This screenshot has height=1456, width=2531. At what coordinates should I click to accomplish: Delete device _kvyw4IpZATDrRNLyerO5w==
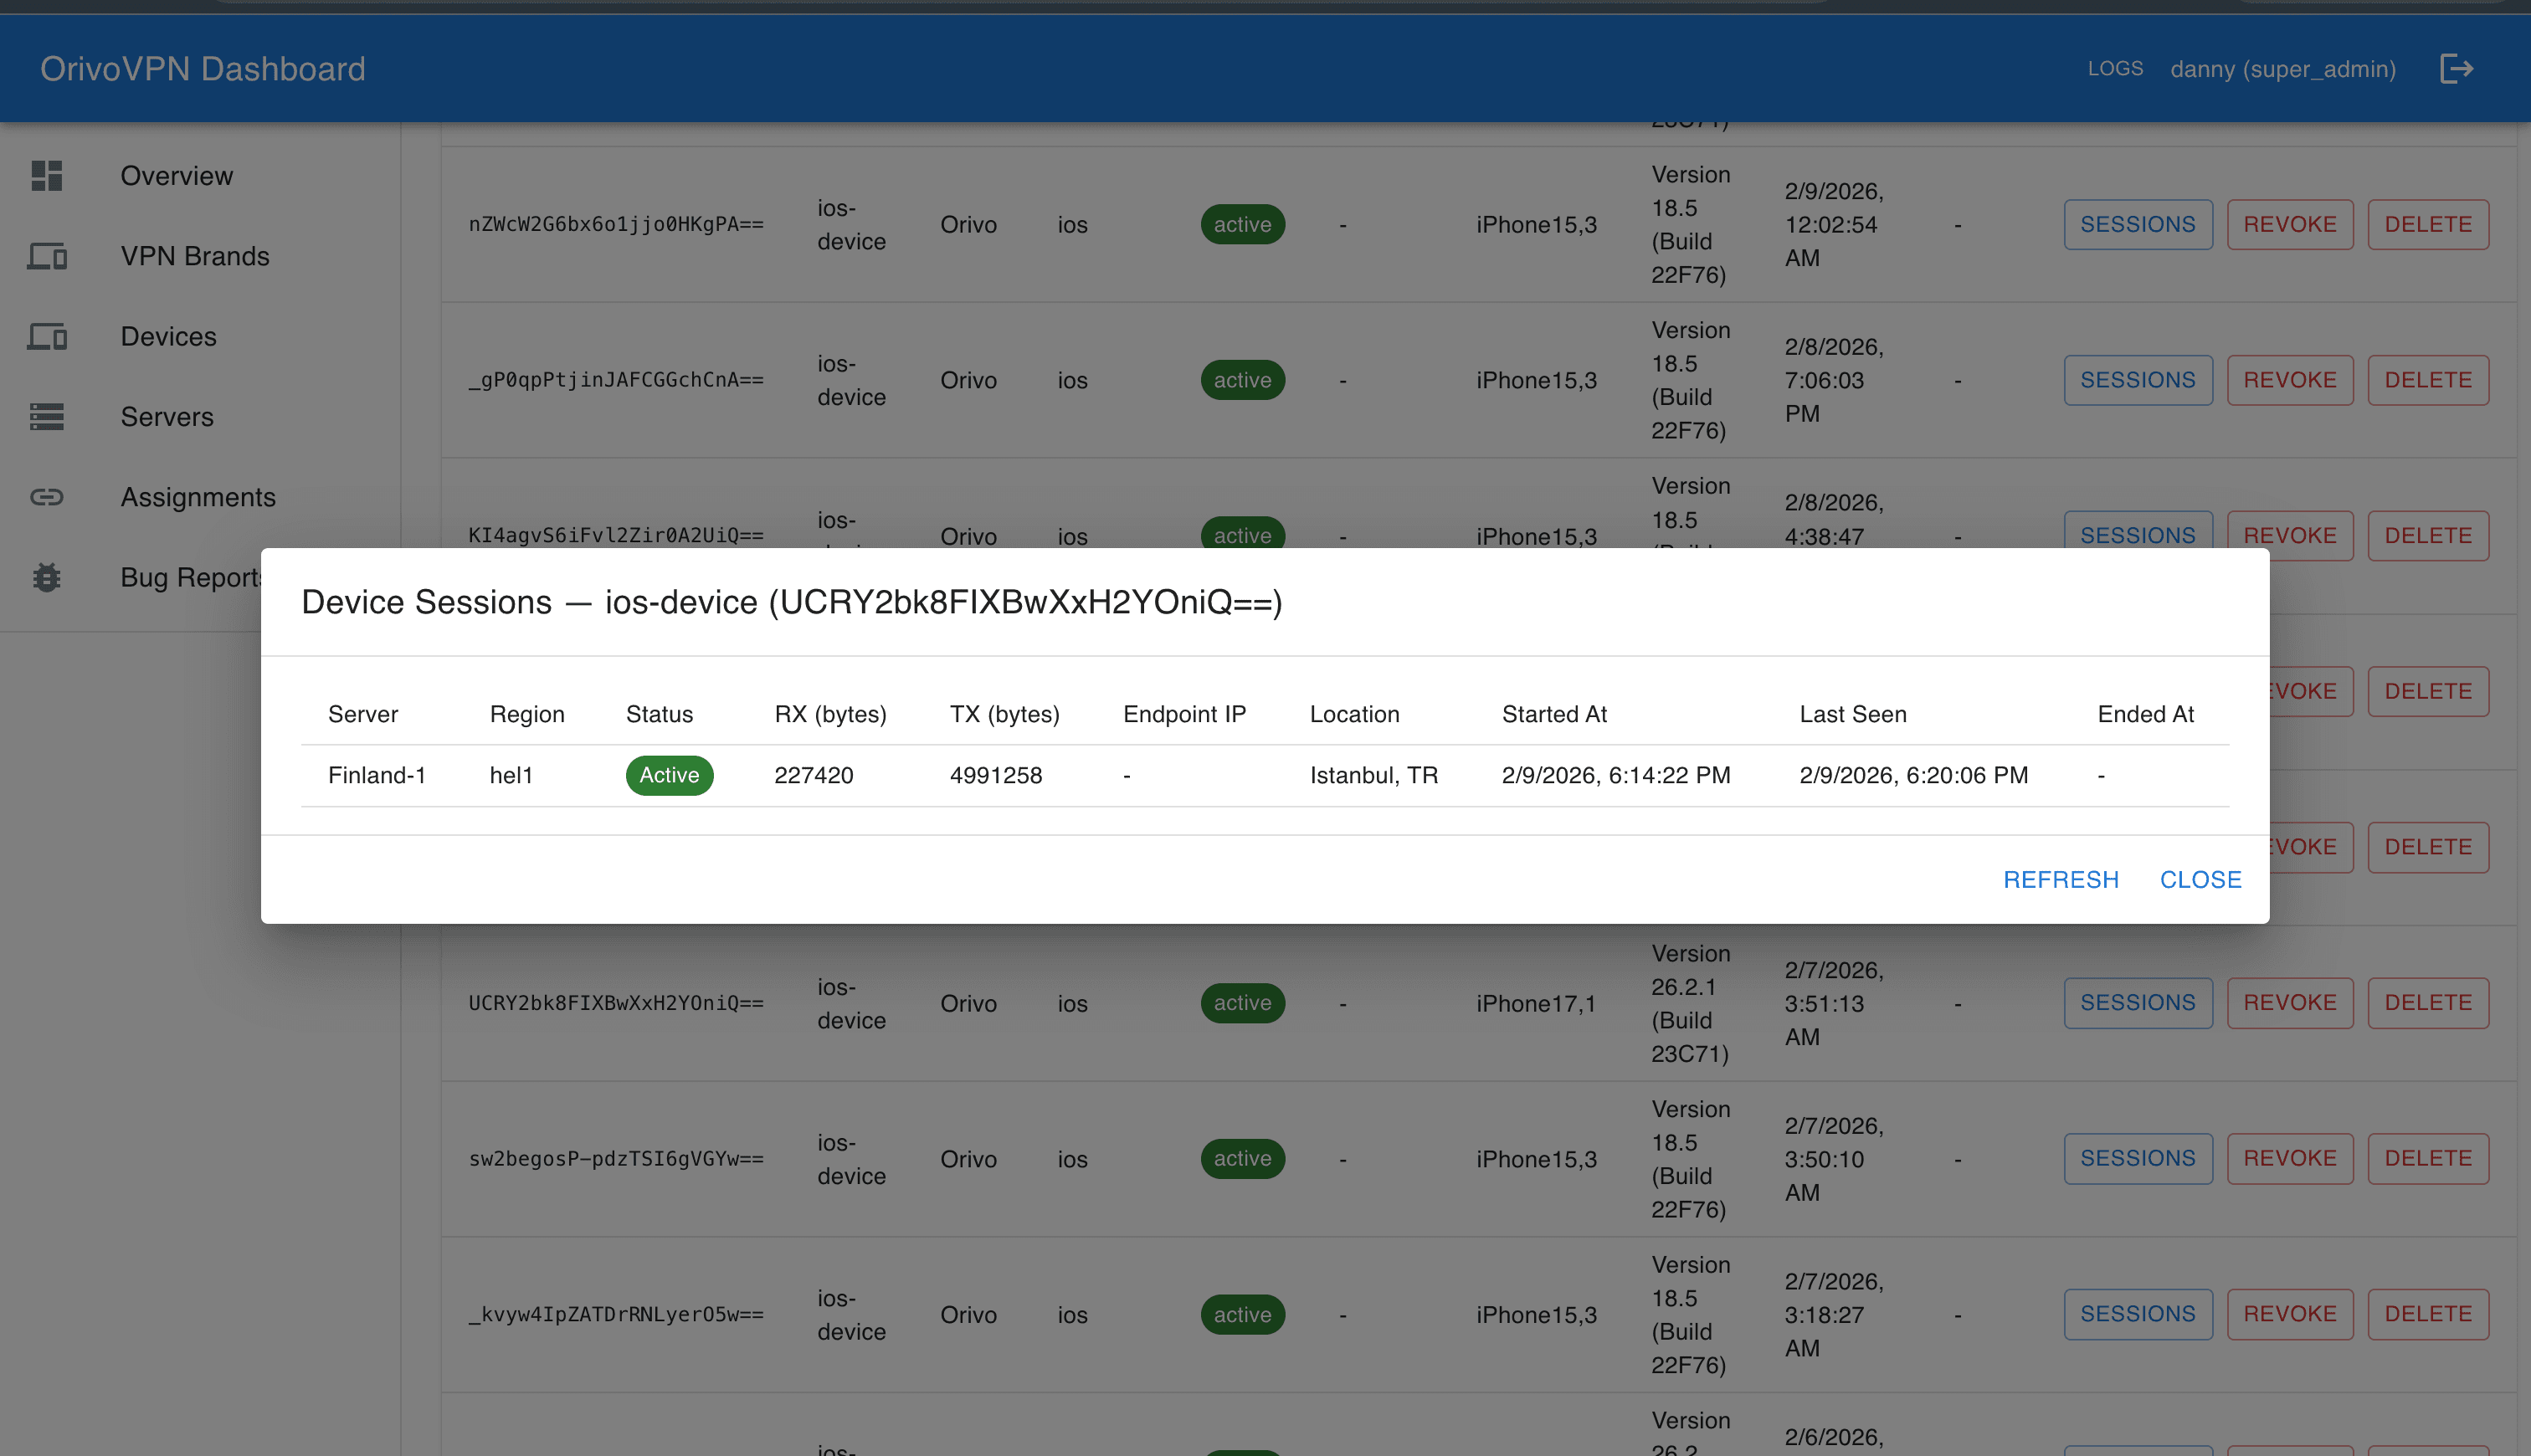[2428, 1314]
